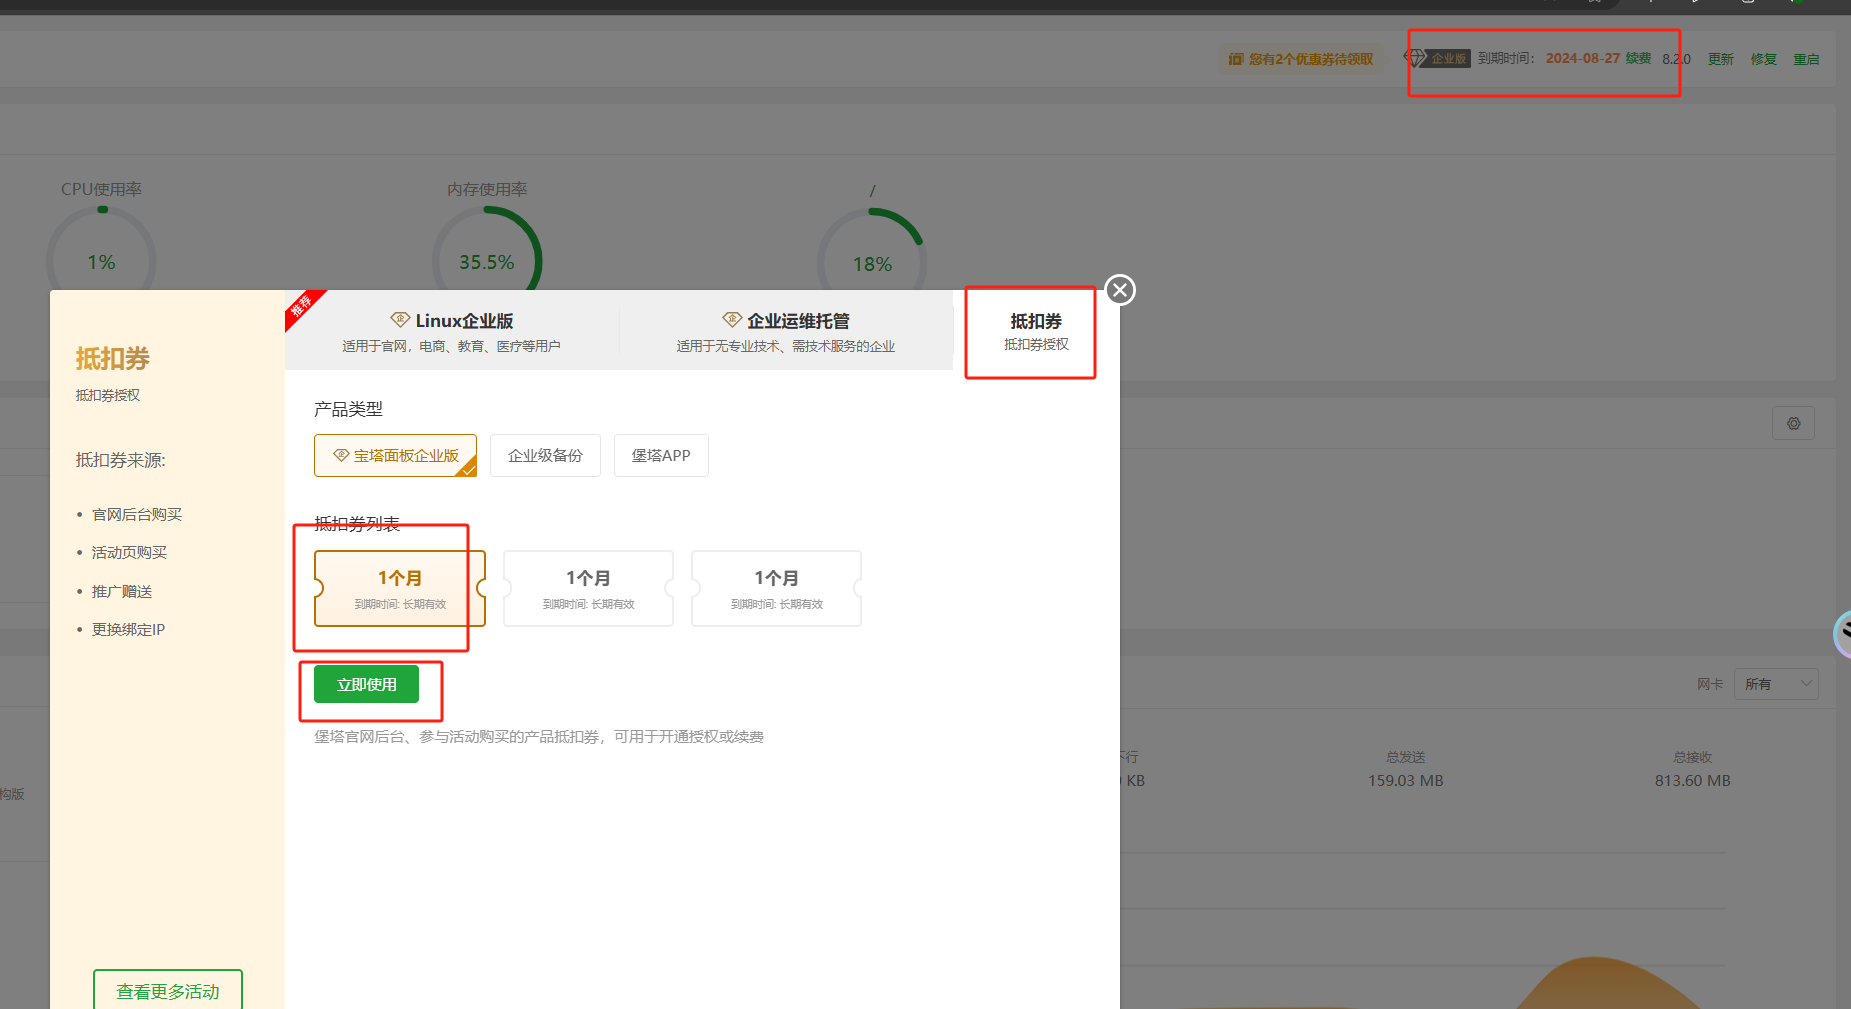Click the diamond icon beside 企业运维托管
Image resolution: width=1851 pixels, height=1009 pixels.
tap(732, 320)
